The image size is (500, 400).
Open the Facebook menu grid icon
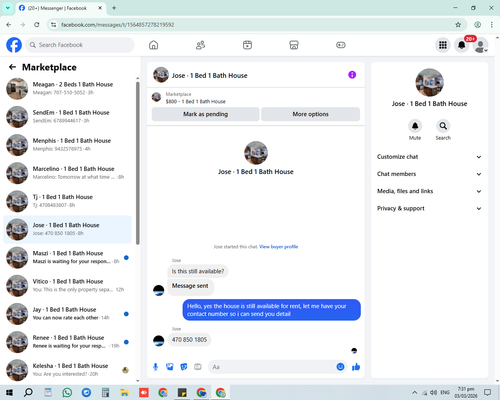click(x=443, y=45)
